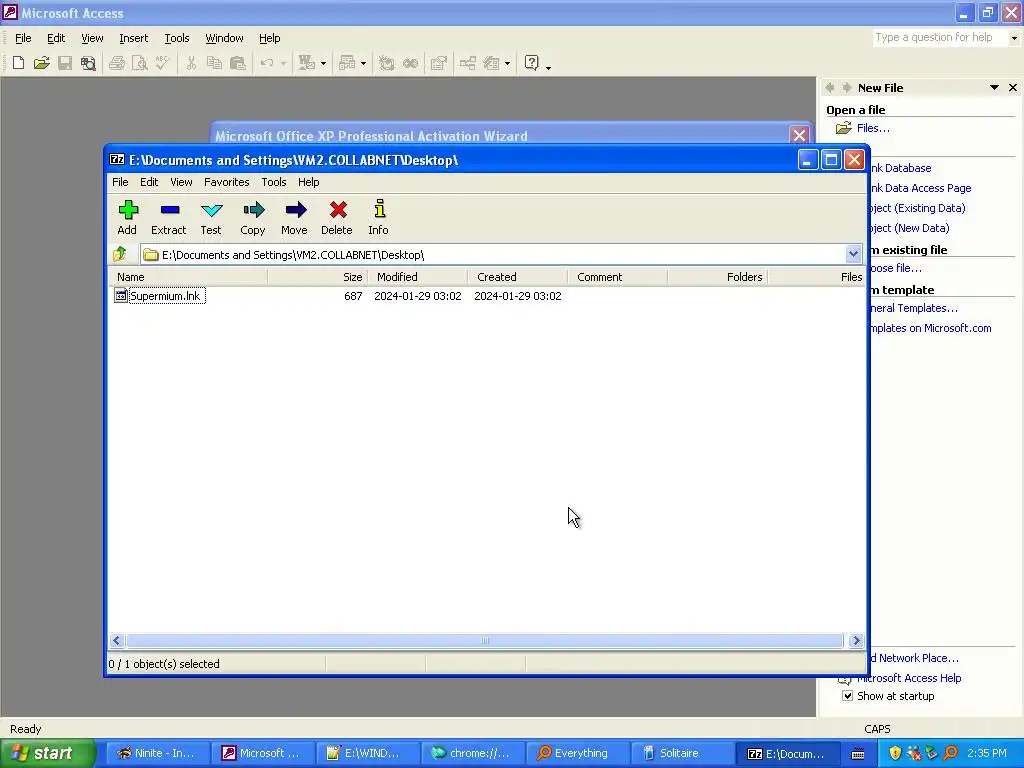This screenshot has width=1024, height=768.
Task: Open the OfficeLinks dropdown arrow in Access toolbar
Action: (x=323, y=63)
